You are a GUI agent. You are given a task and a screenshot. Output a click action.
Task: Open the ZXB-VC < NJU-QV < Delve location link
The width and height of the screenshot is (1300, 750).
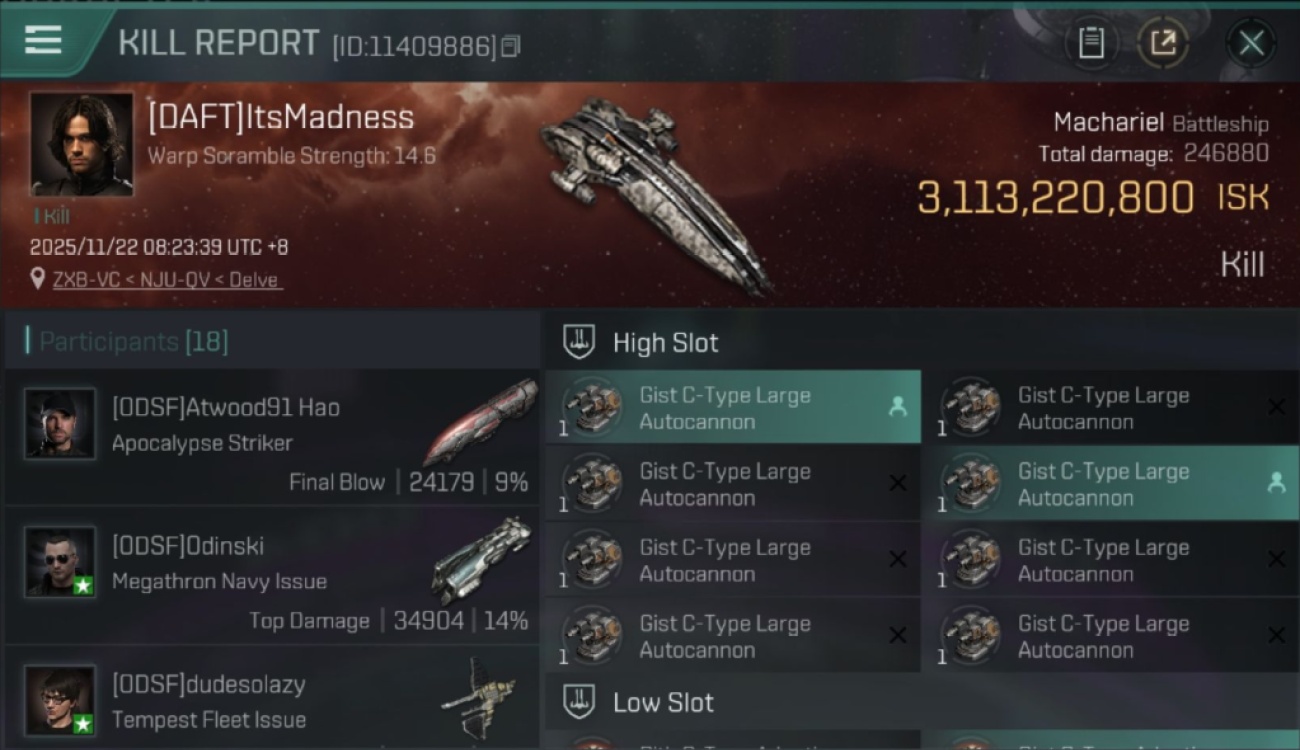coord(168,280)
